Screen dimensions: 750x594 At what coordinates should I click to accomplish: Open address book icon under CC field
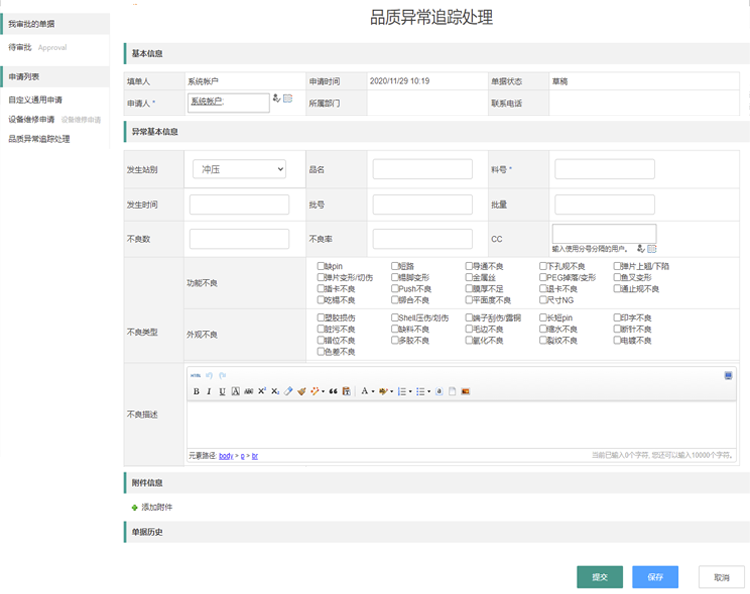(x=652, y=248)
